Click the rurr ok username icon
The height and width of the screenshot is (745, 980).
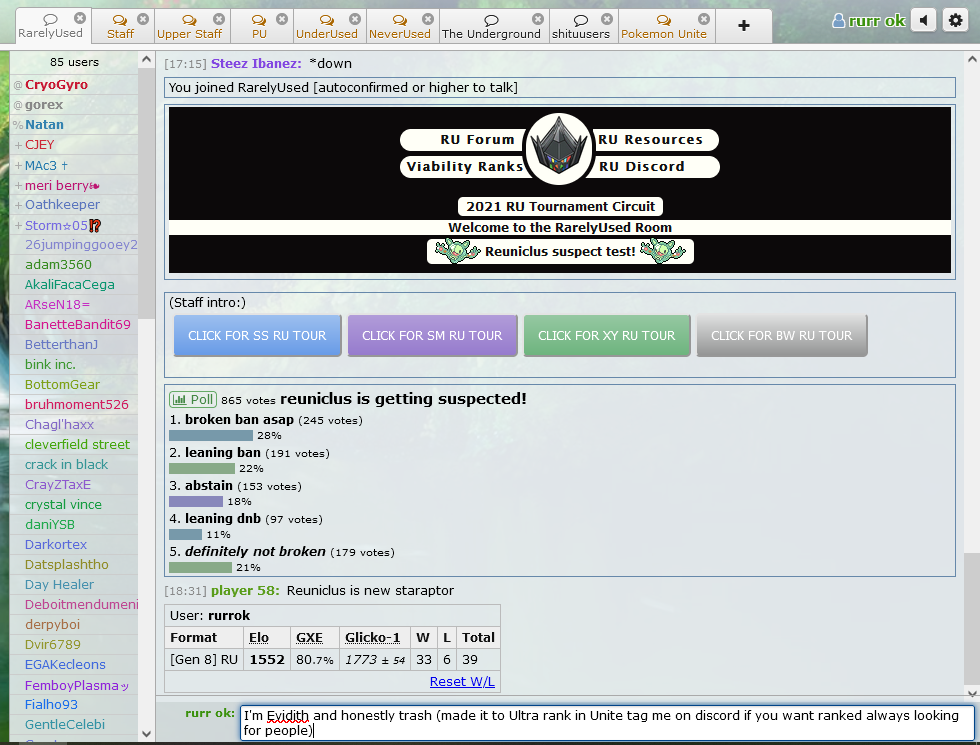click(838, 21)
